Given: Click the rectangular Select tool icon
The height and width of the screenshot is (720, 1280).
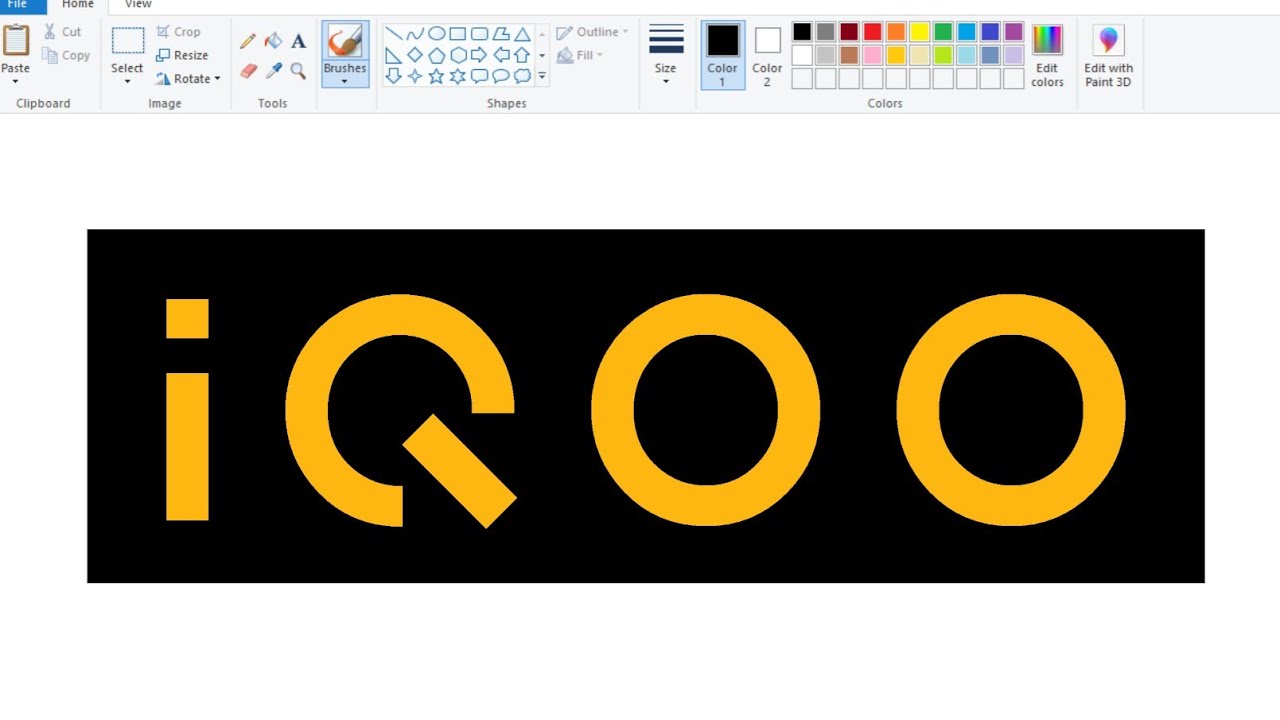Looking at the screenshot, I should click(127, 41).
